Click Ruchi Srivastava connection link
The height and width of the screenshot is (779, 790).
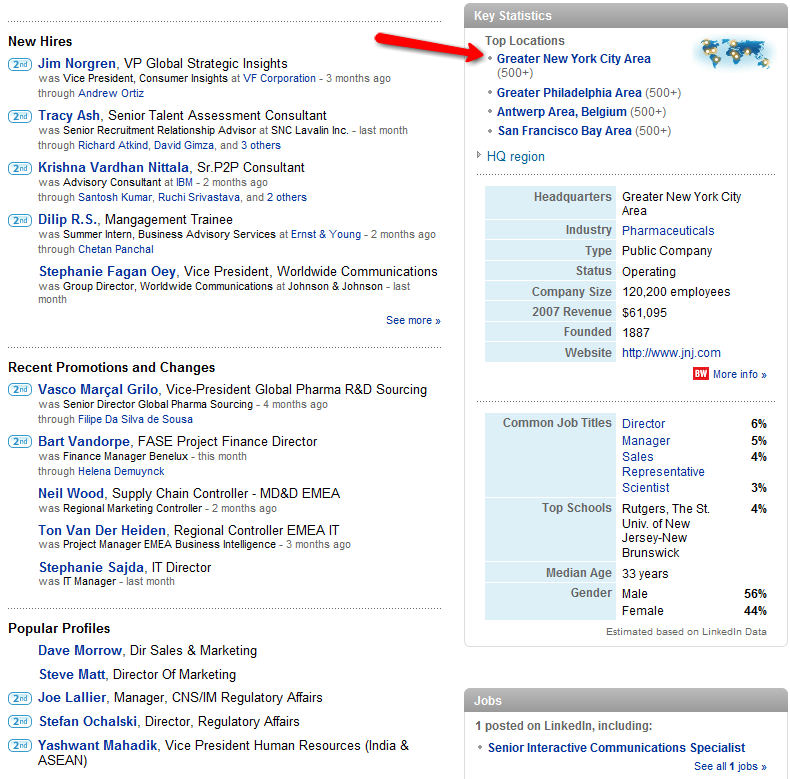(199, 197)
